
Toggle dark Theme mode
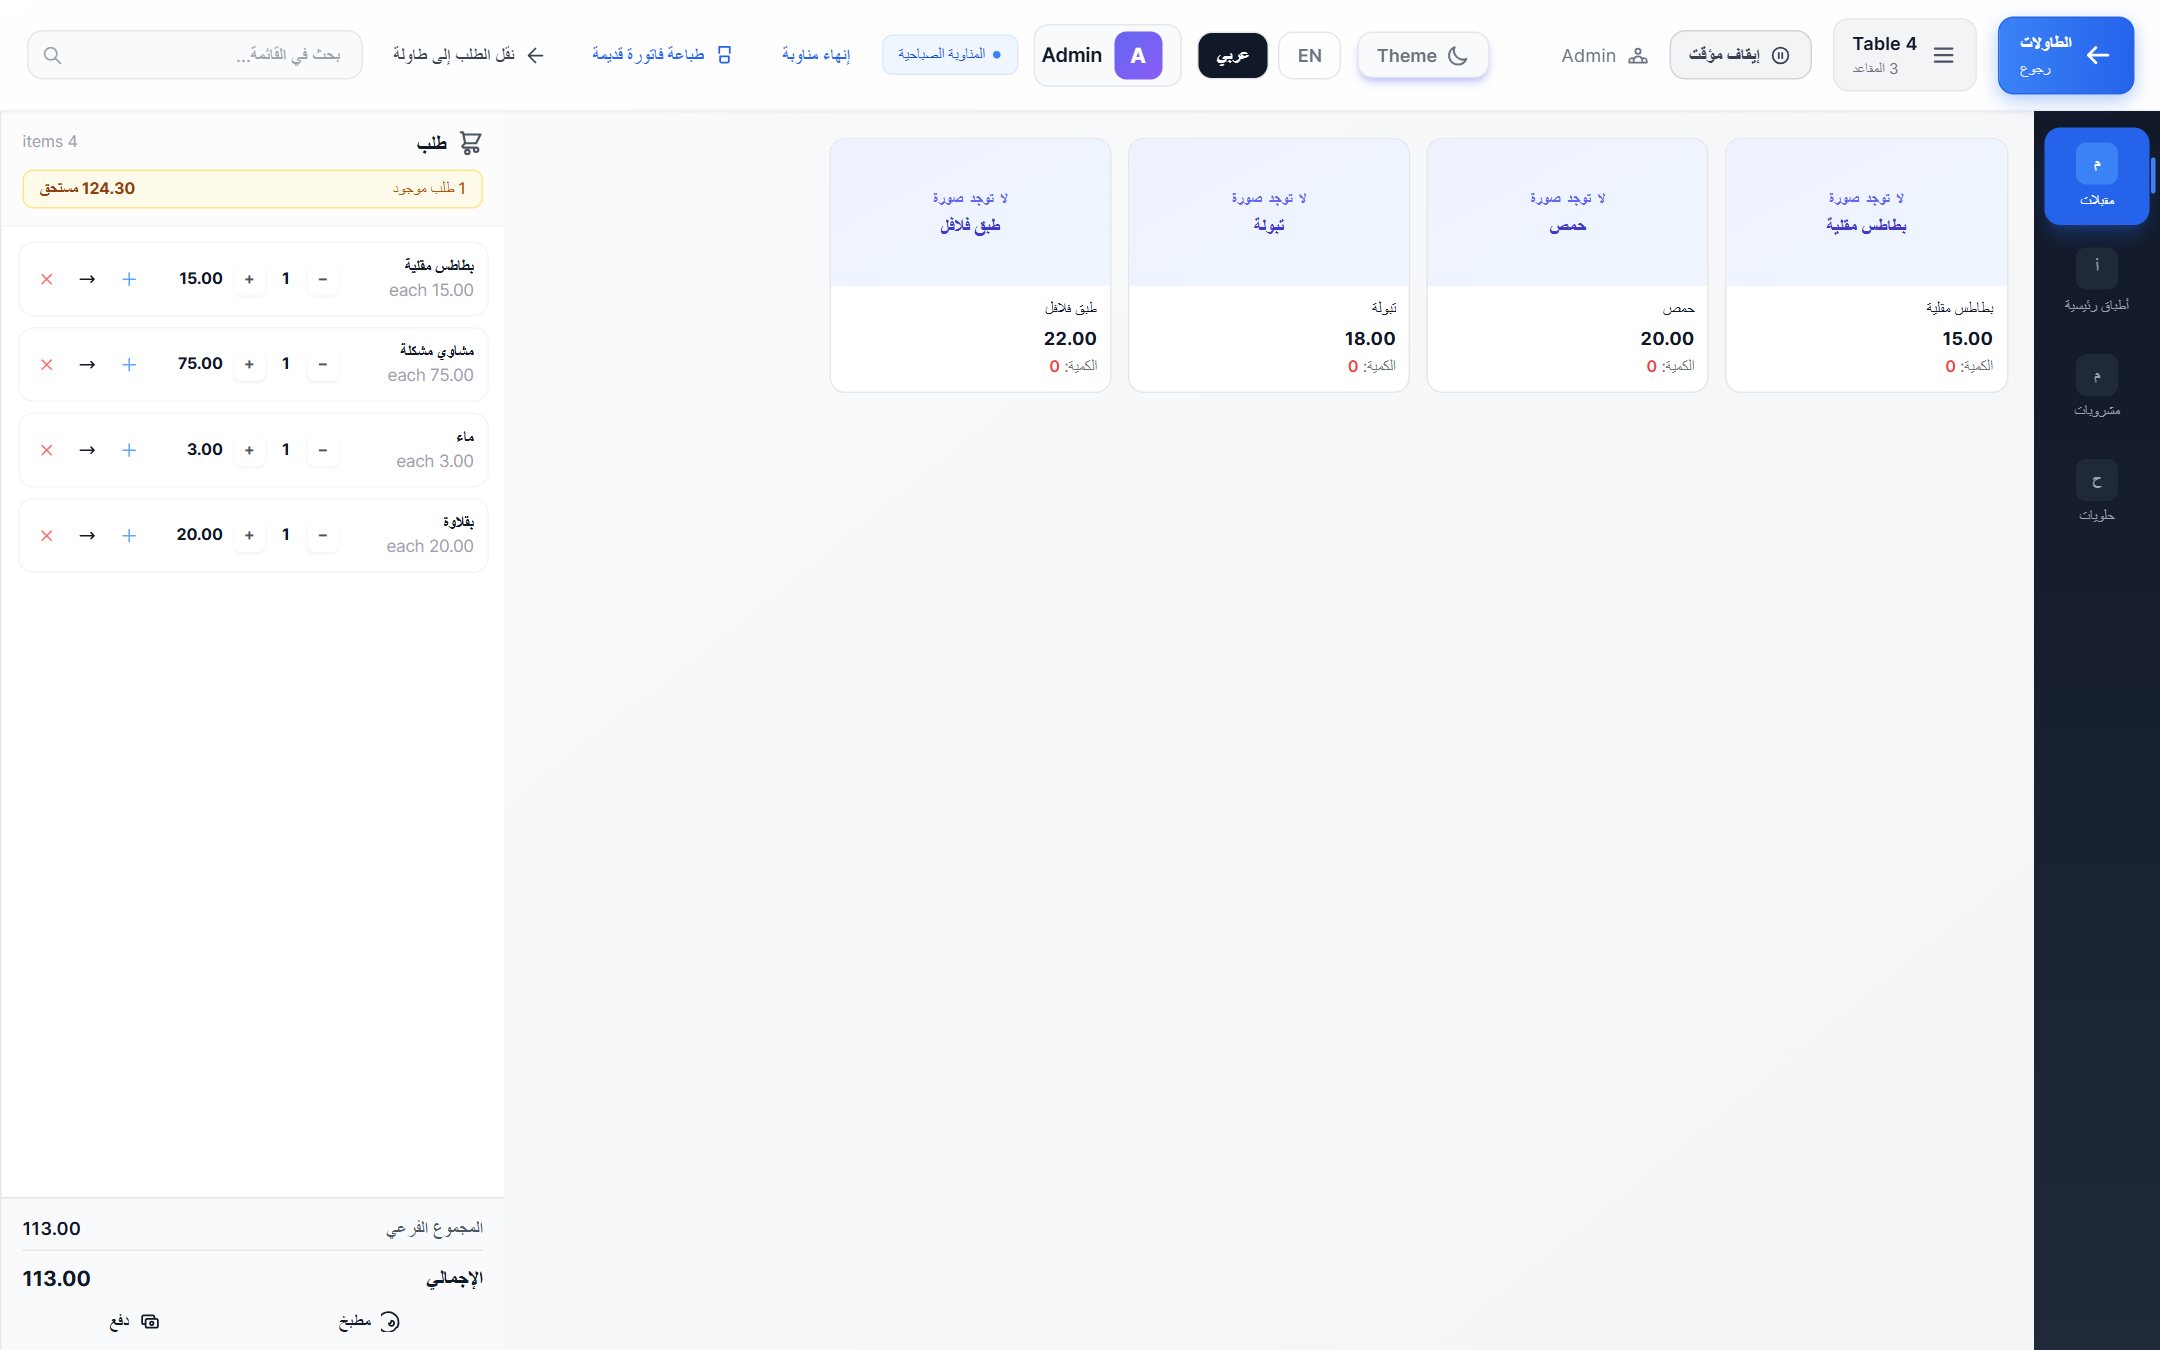pos(1423,55)
